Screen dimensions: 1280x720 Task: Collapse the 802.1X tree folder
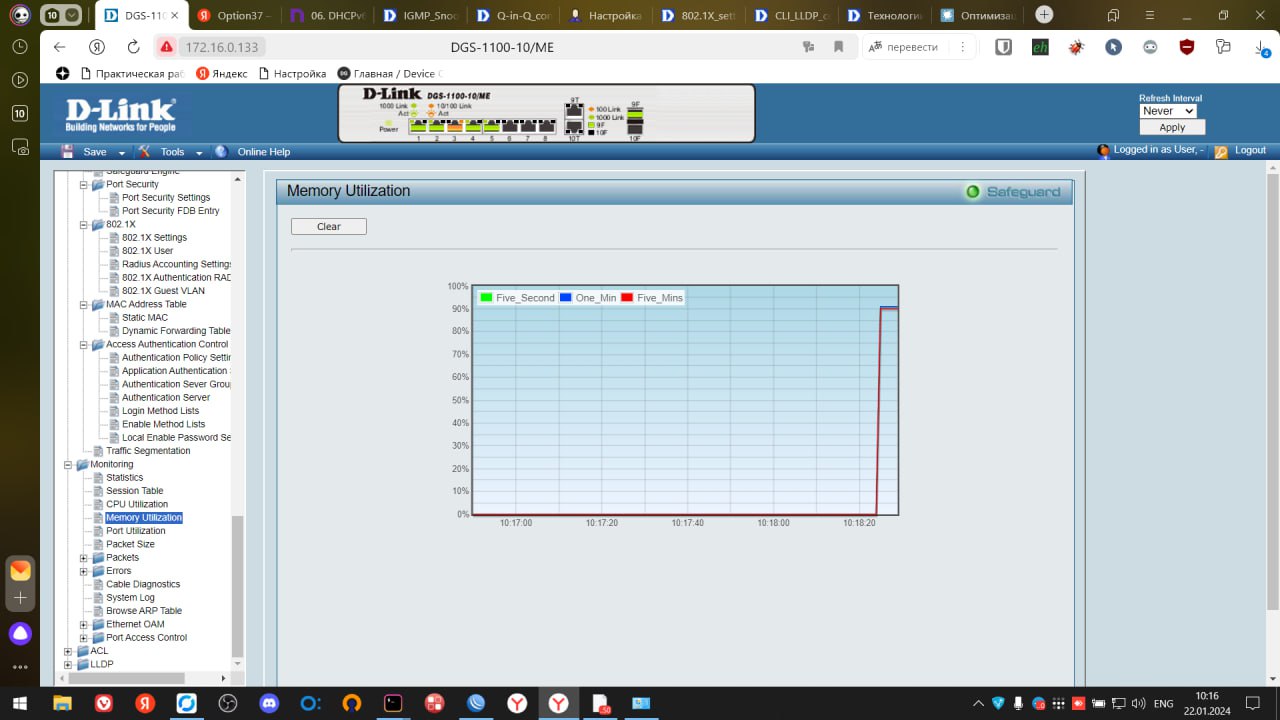[x=84, y=225]
